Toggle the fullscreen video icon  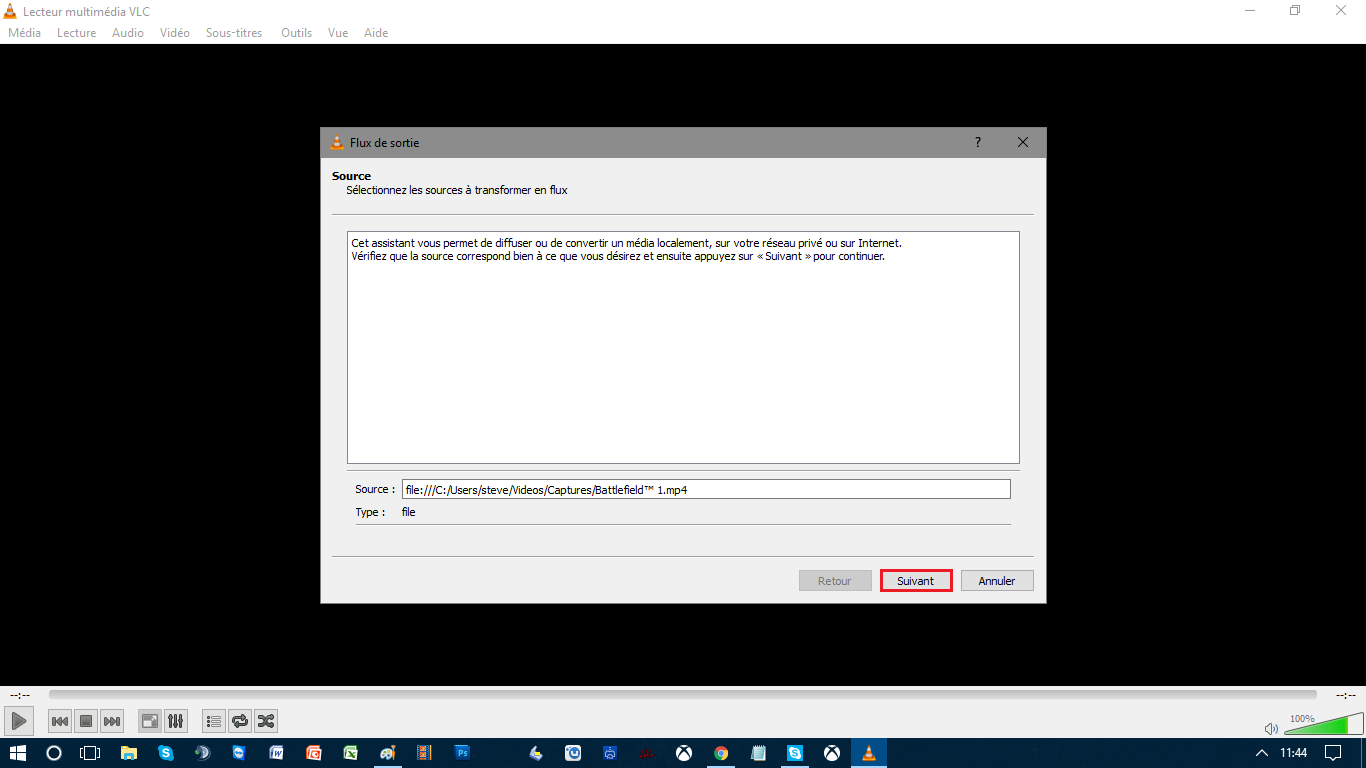pyautogui.click(x=149, y=721)
